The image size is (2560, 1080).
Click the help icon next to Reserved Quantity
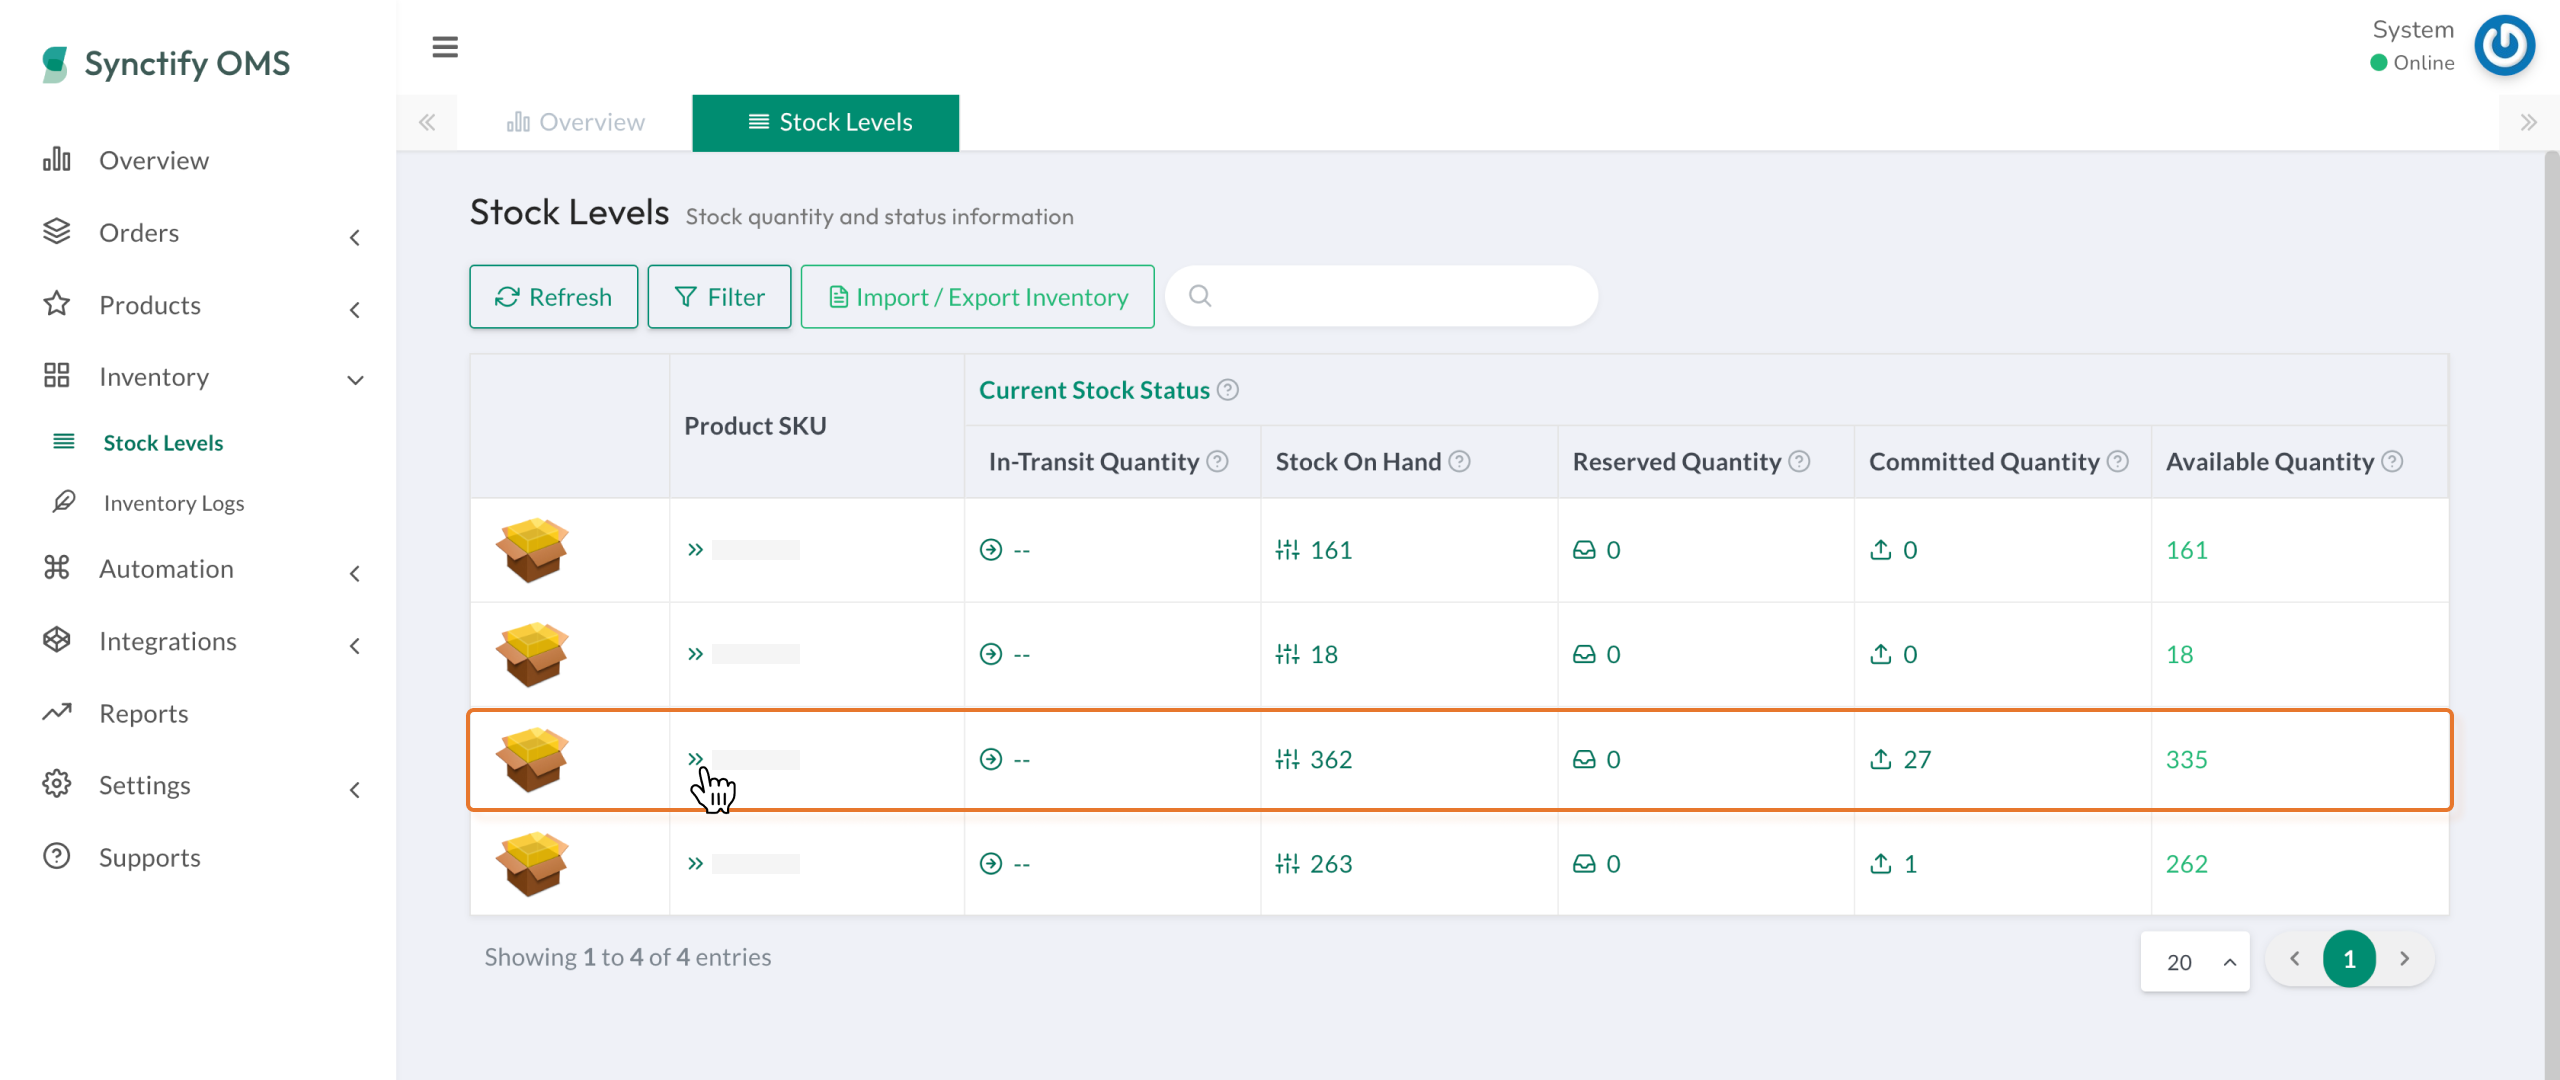click(x=1799, y=461)
